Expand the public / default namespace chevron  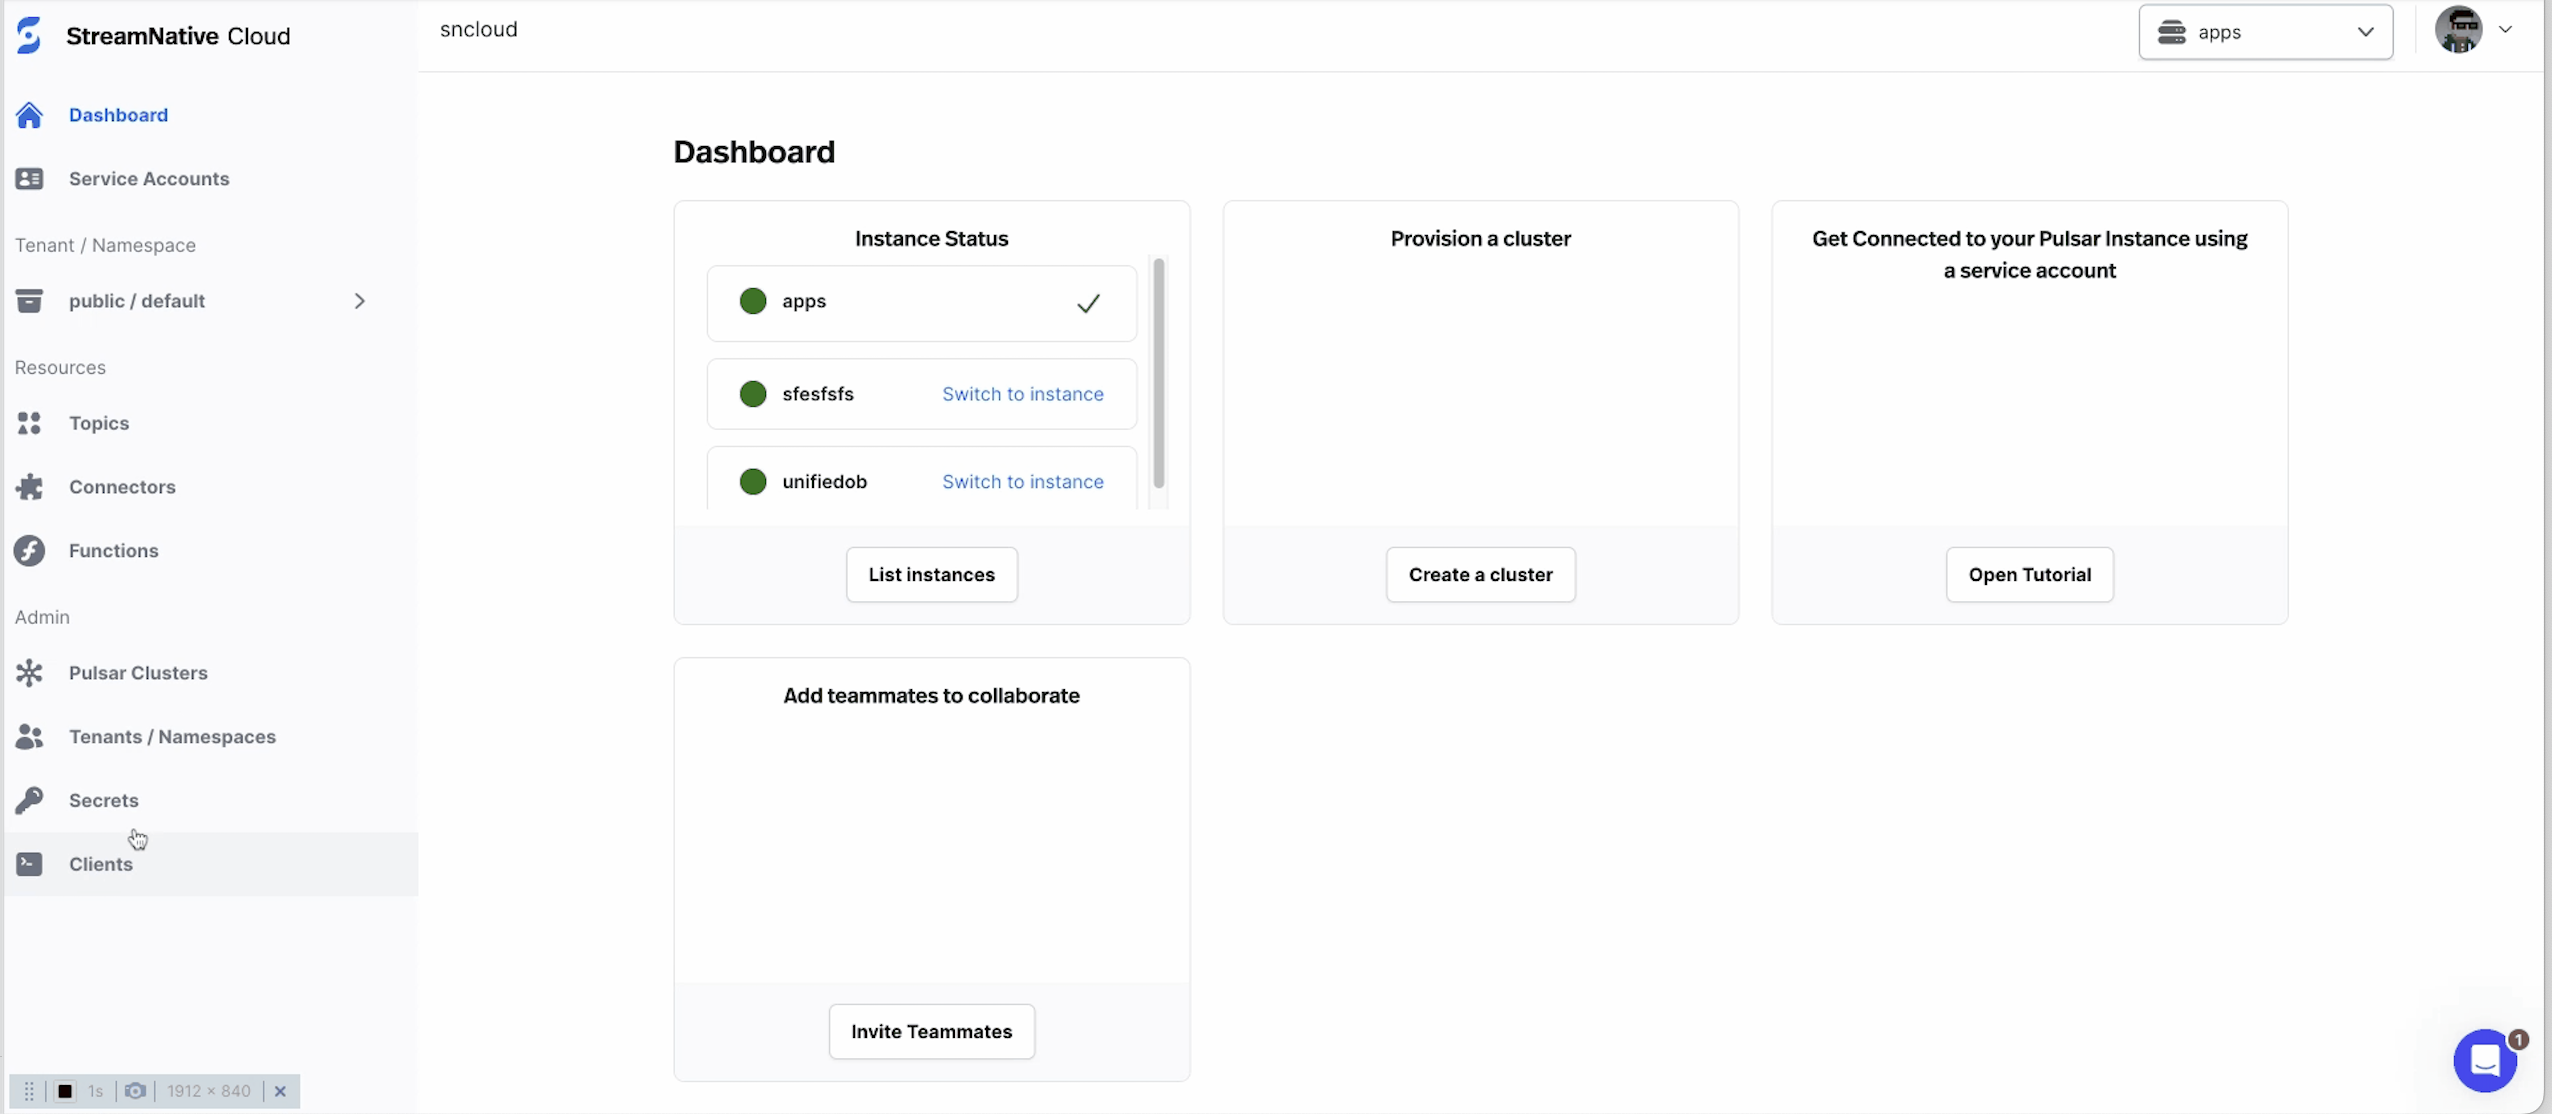359,301
